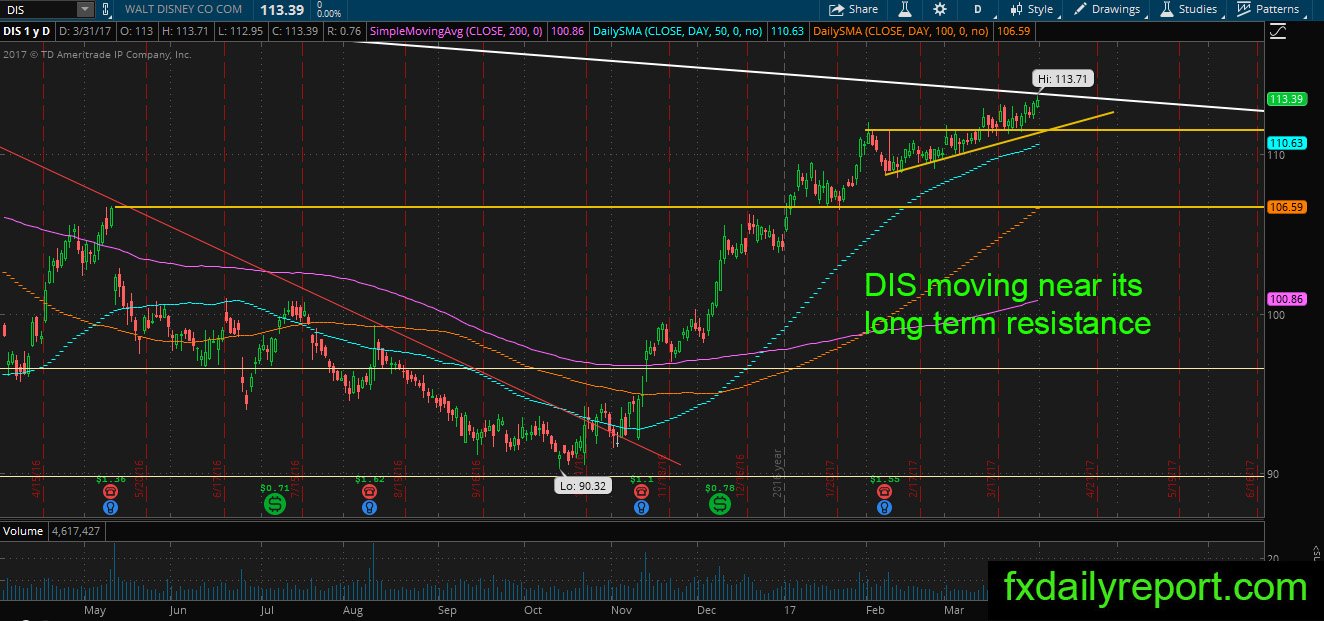The height and width of the screenshot is (621, 1324).
Task: Click the $1.55 earnings phone icon
Action: pyautogui.click(x=884, y=492)
